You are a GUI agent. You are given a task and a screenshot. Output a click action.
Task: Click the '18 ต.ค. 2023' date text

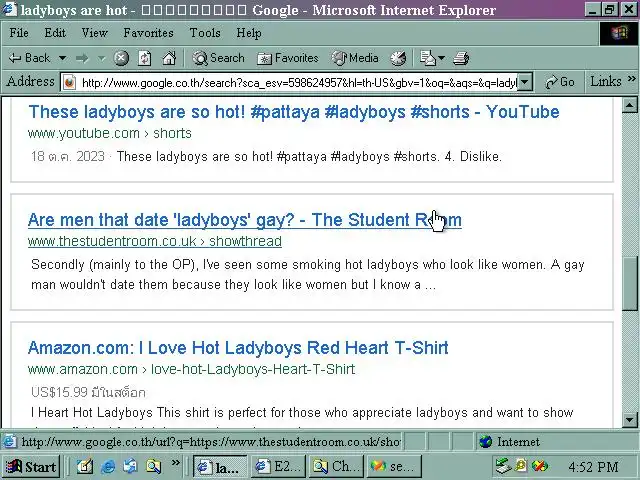click(x=68, y=156)
